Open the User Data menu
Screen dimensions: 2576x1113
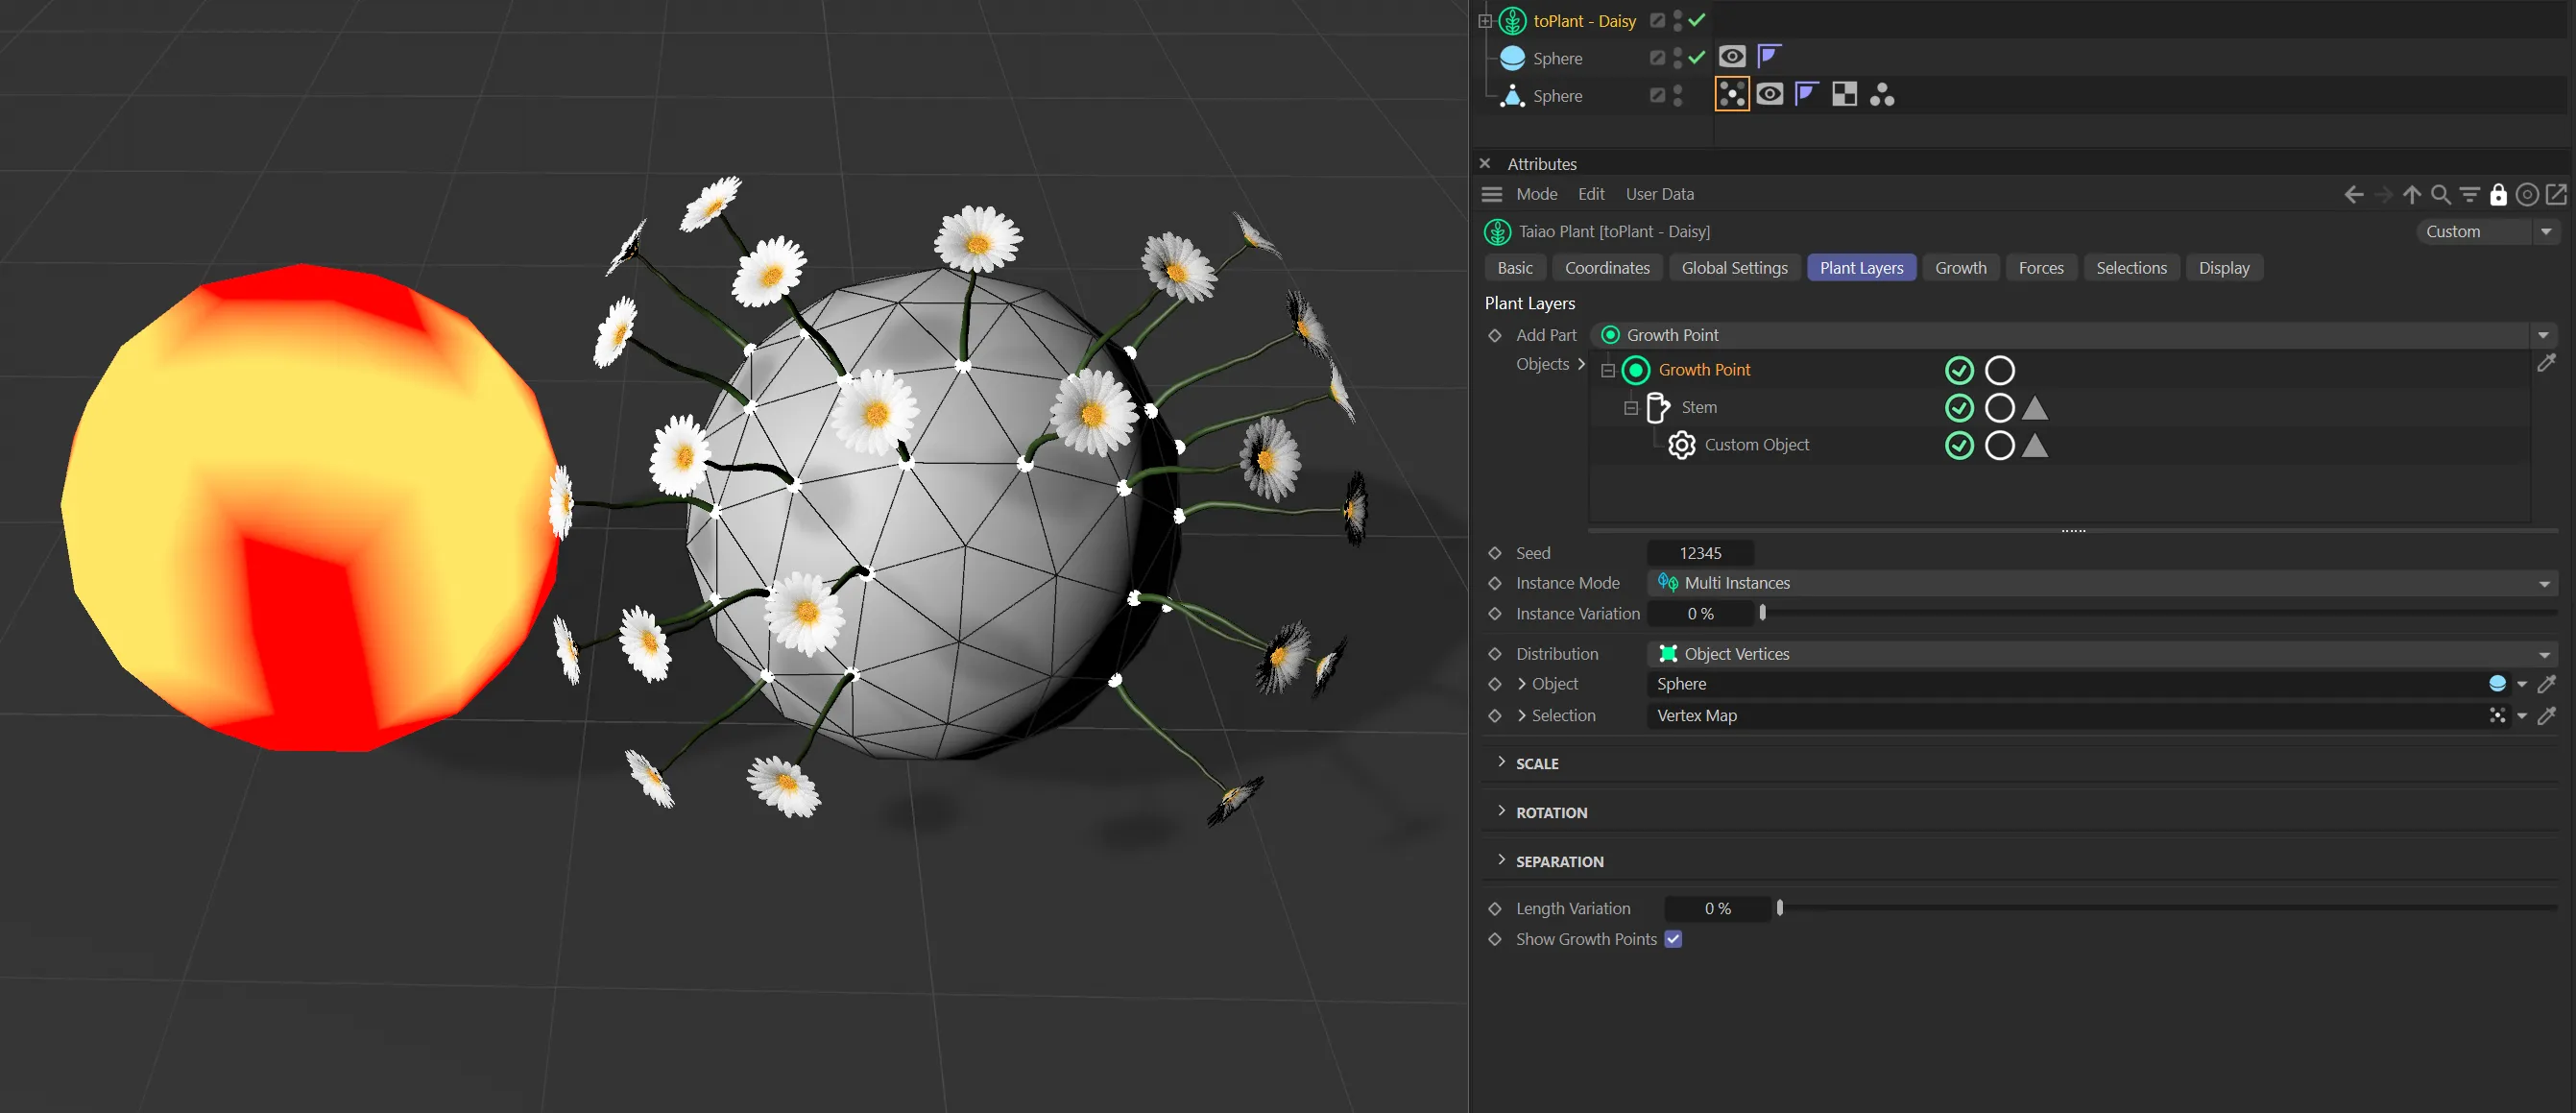click(1659, 194)
